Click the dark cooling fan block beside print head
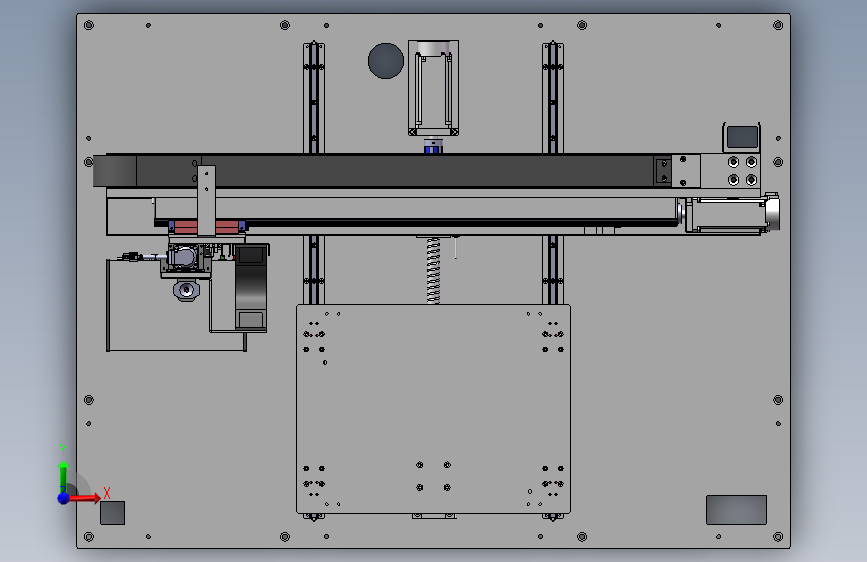This screenshot has height=562, width=867. pos(251,287)
